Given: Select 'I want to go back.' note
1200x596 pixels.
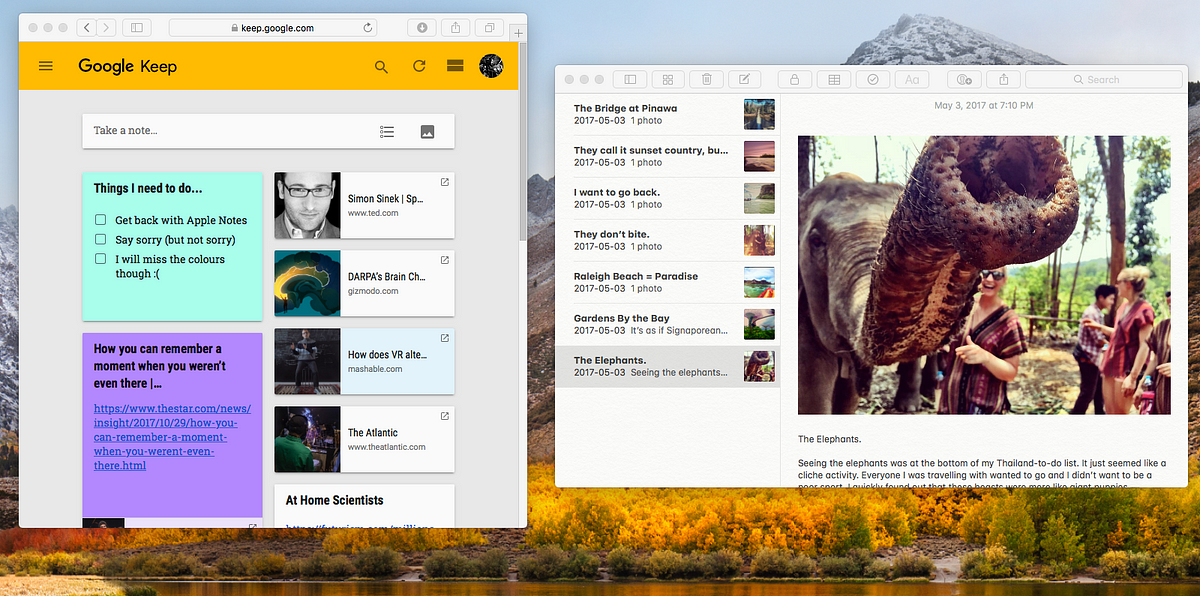Looking at the screenshot, I should coord(667,198).
